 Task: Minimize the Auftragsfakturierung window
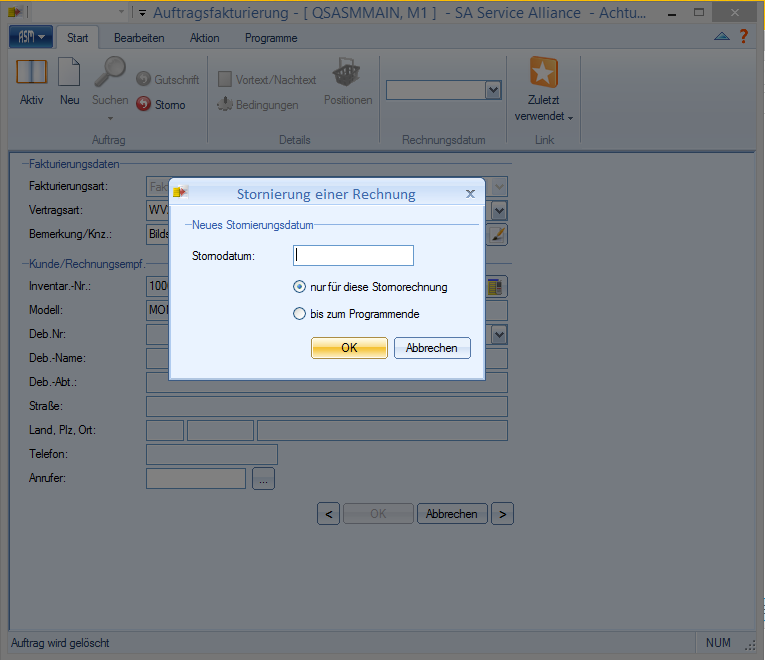pyautogui.click(x=672, y=14)
